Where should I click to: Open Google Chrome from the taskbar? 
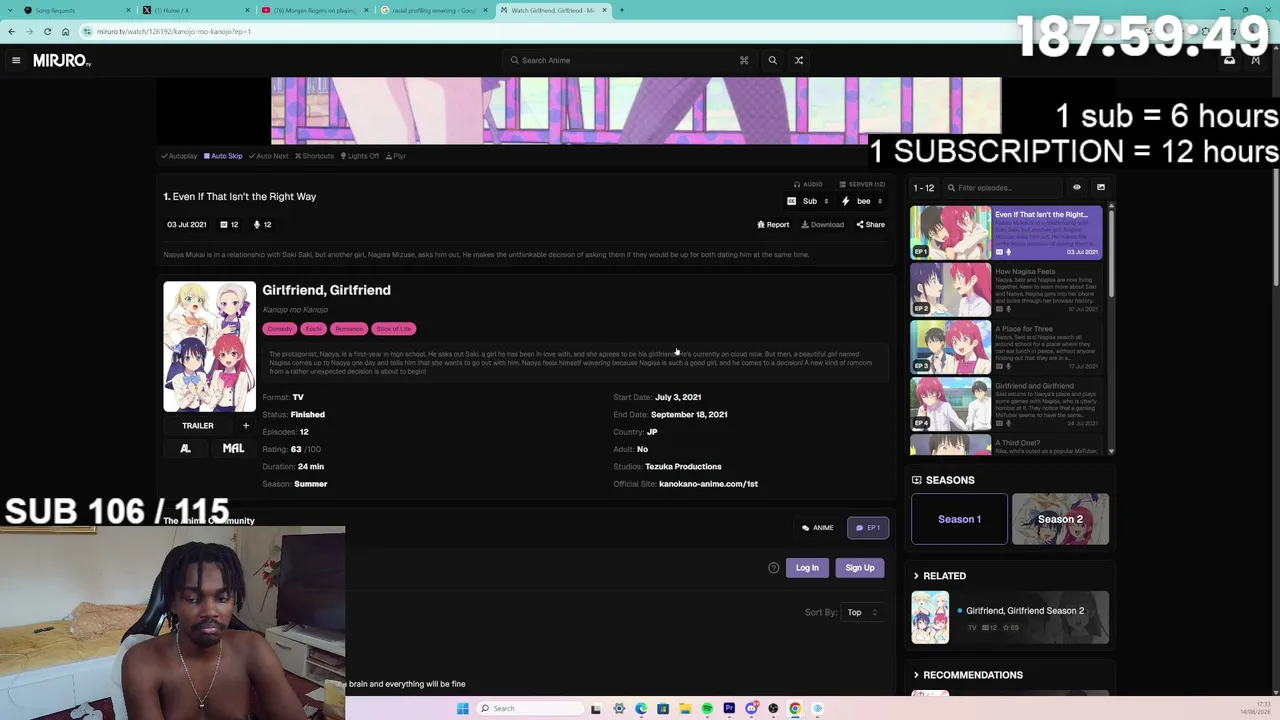pyautogui.click(x=795, y=709)
